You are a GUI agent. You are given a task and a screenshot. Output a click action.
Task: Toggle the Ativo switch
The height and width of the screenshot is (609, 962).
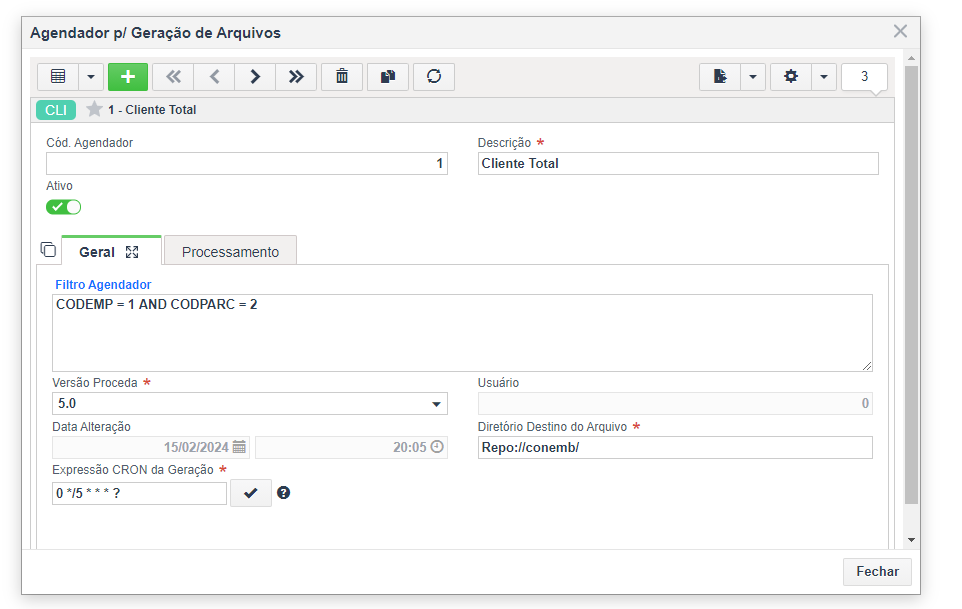63,207
